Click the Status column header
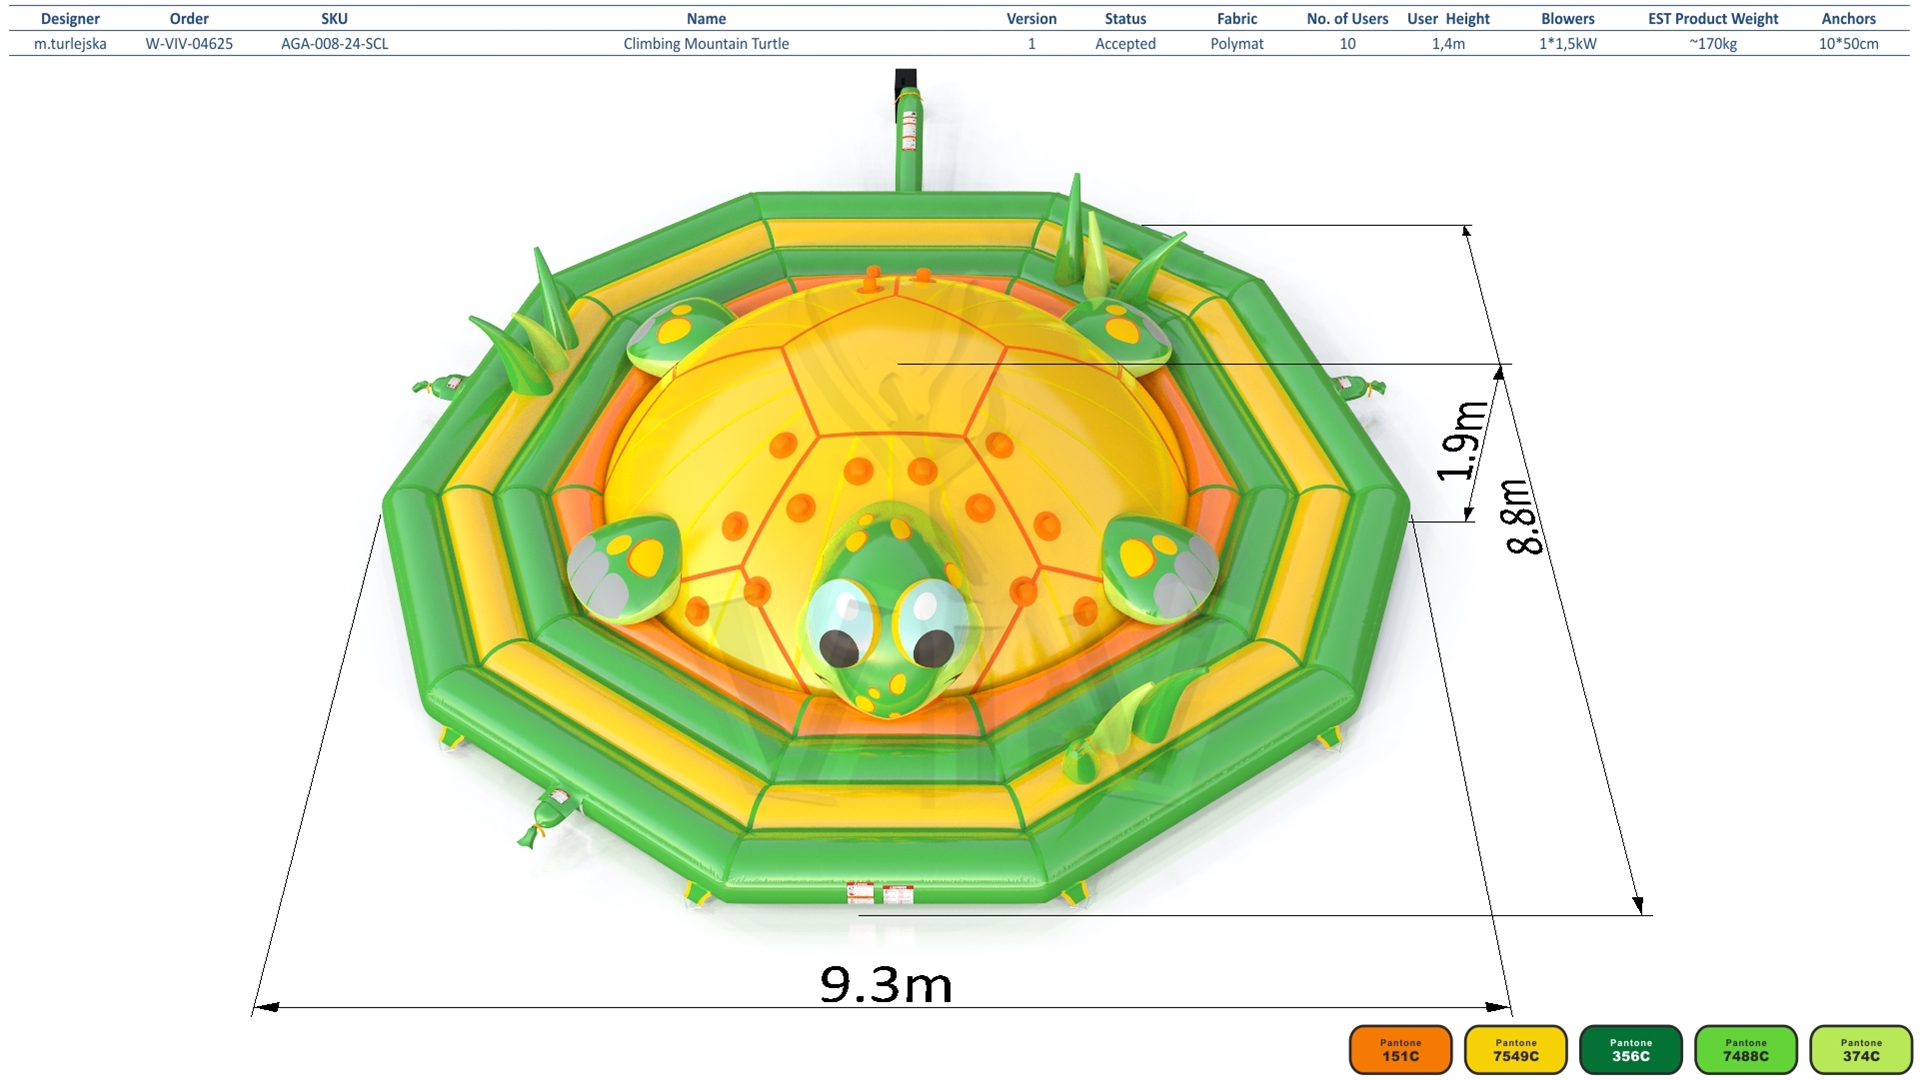1920x1080 pixels. (1125, 19)
